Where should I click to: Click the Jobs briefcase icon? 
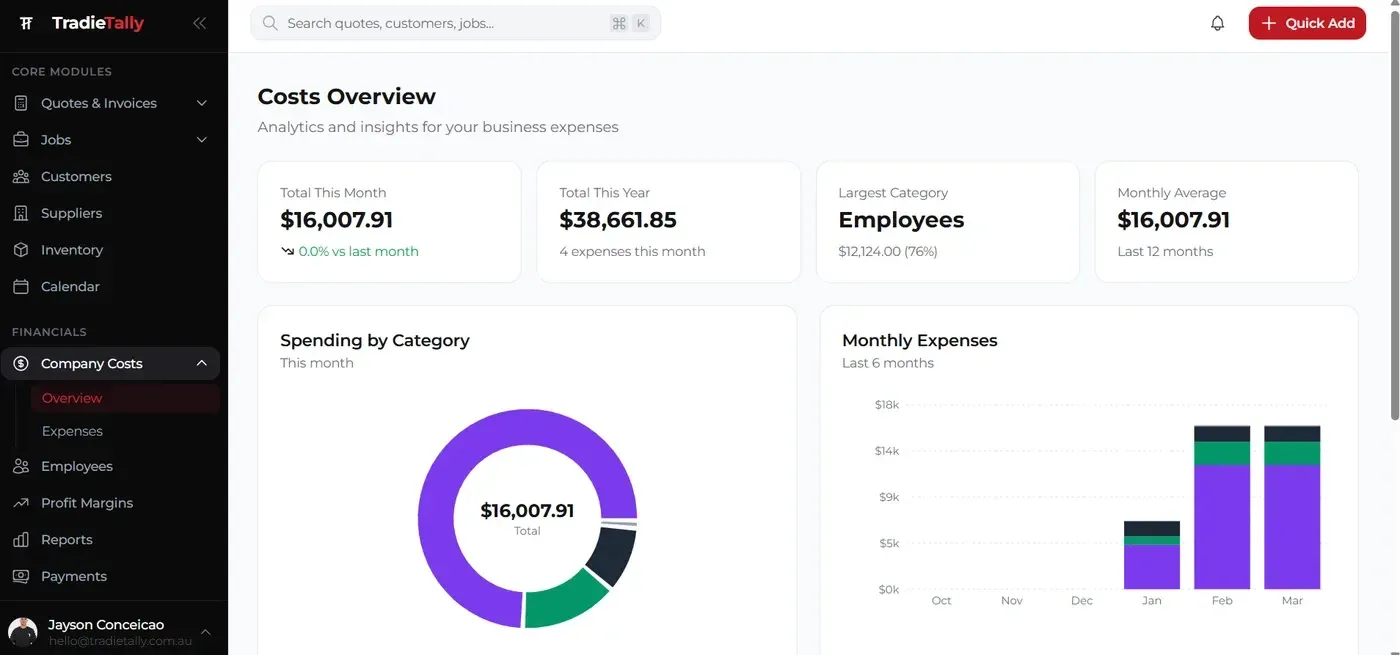pos(21,140)
